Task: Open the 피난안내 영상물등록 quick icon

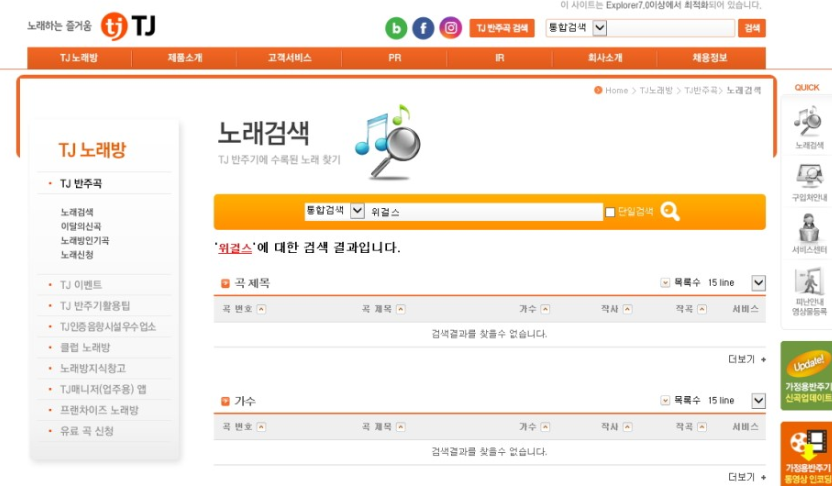Action: [809, 292]
